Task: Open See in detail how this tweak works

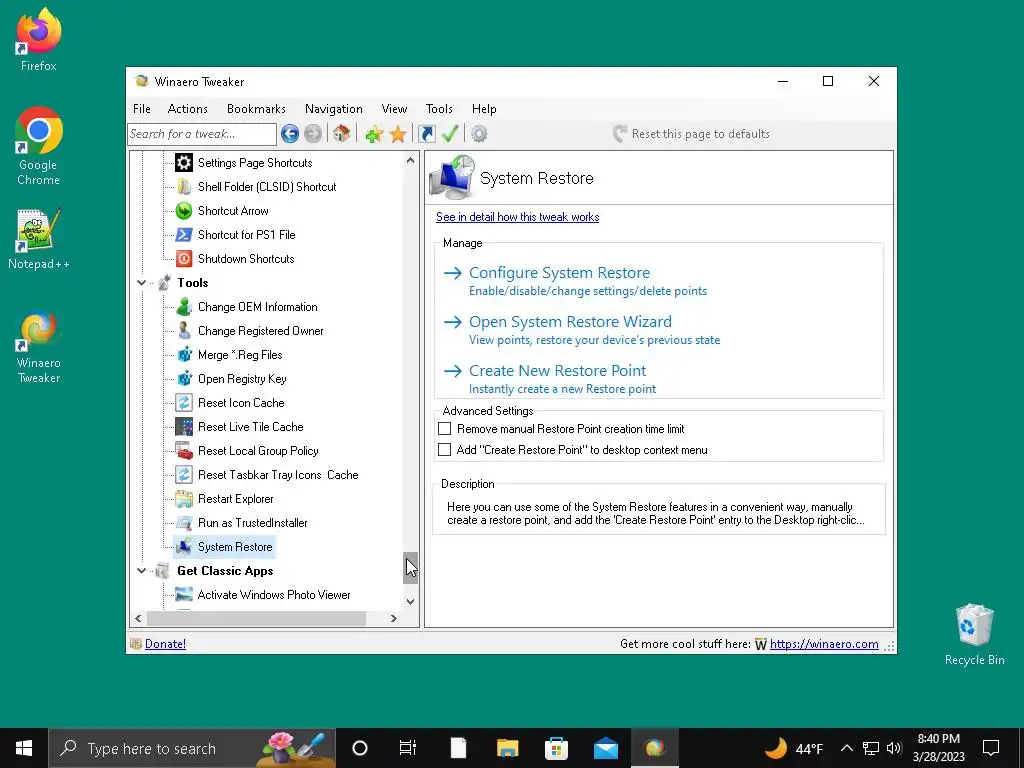Action: pos(517,217)
